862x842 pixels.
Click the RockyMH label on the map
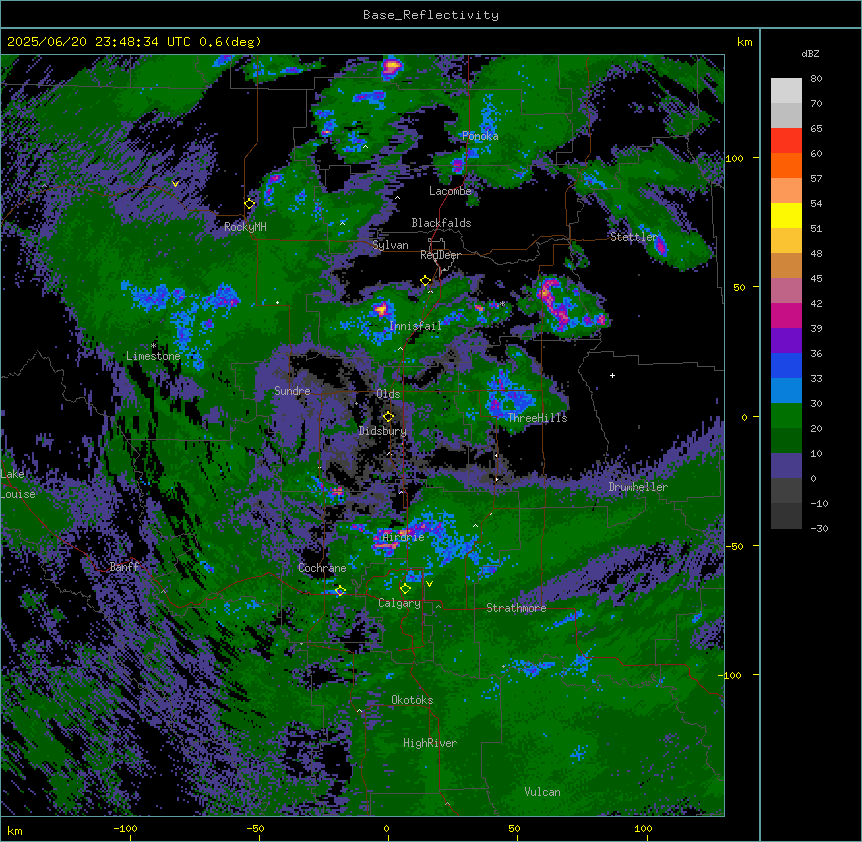click(x=245, y=227)
